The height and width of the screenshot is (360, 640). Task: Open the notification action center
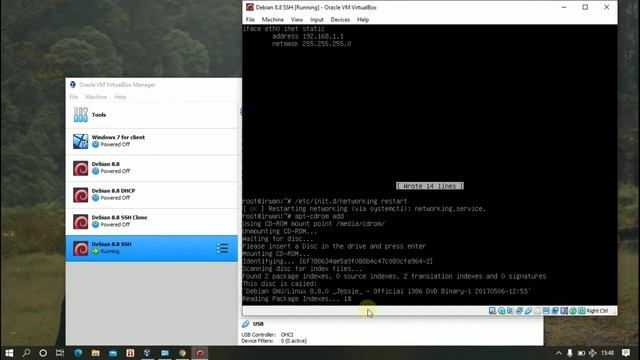pos(626,353)
